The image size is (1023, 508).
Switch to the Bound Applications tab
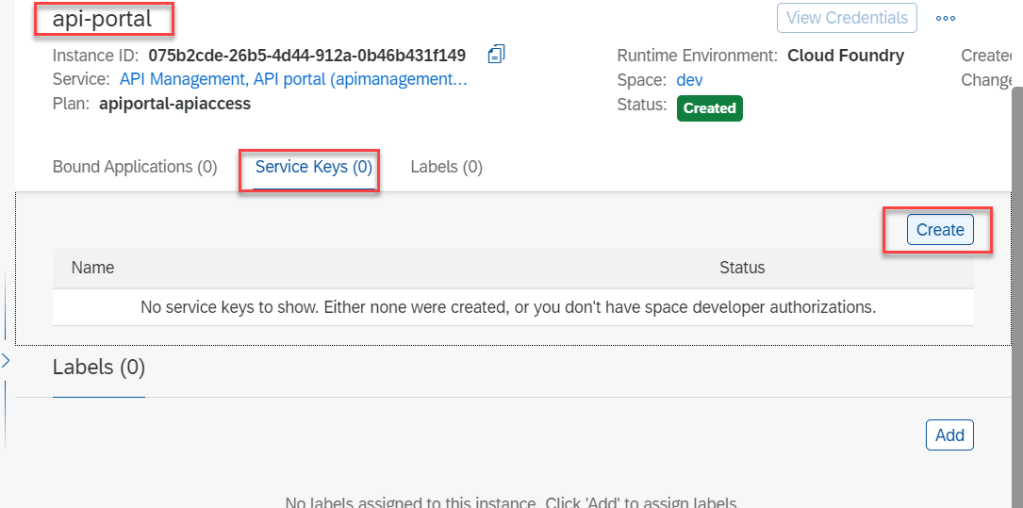pyautogui.click(x=134, y=167)
